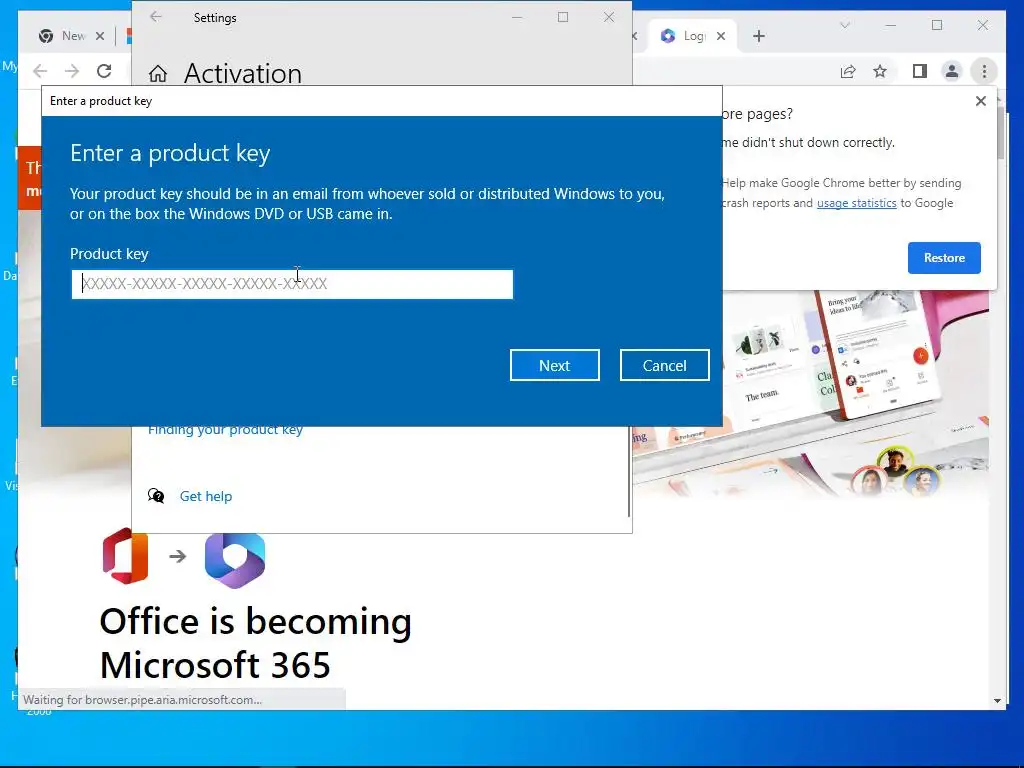The width and height of the screenshot is (1024, 768).
Task: Minimize the Settings window
Action: (517, 17)
